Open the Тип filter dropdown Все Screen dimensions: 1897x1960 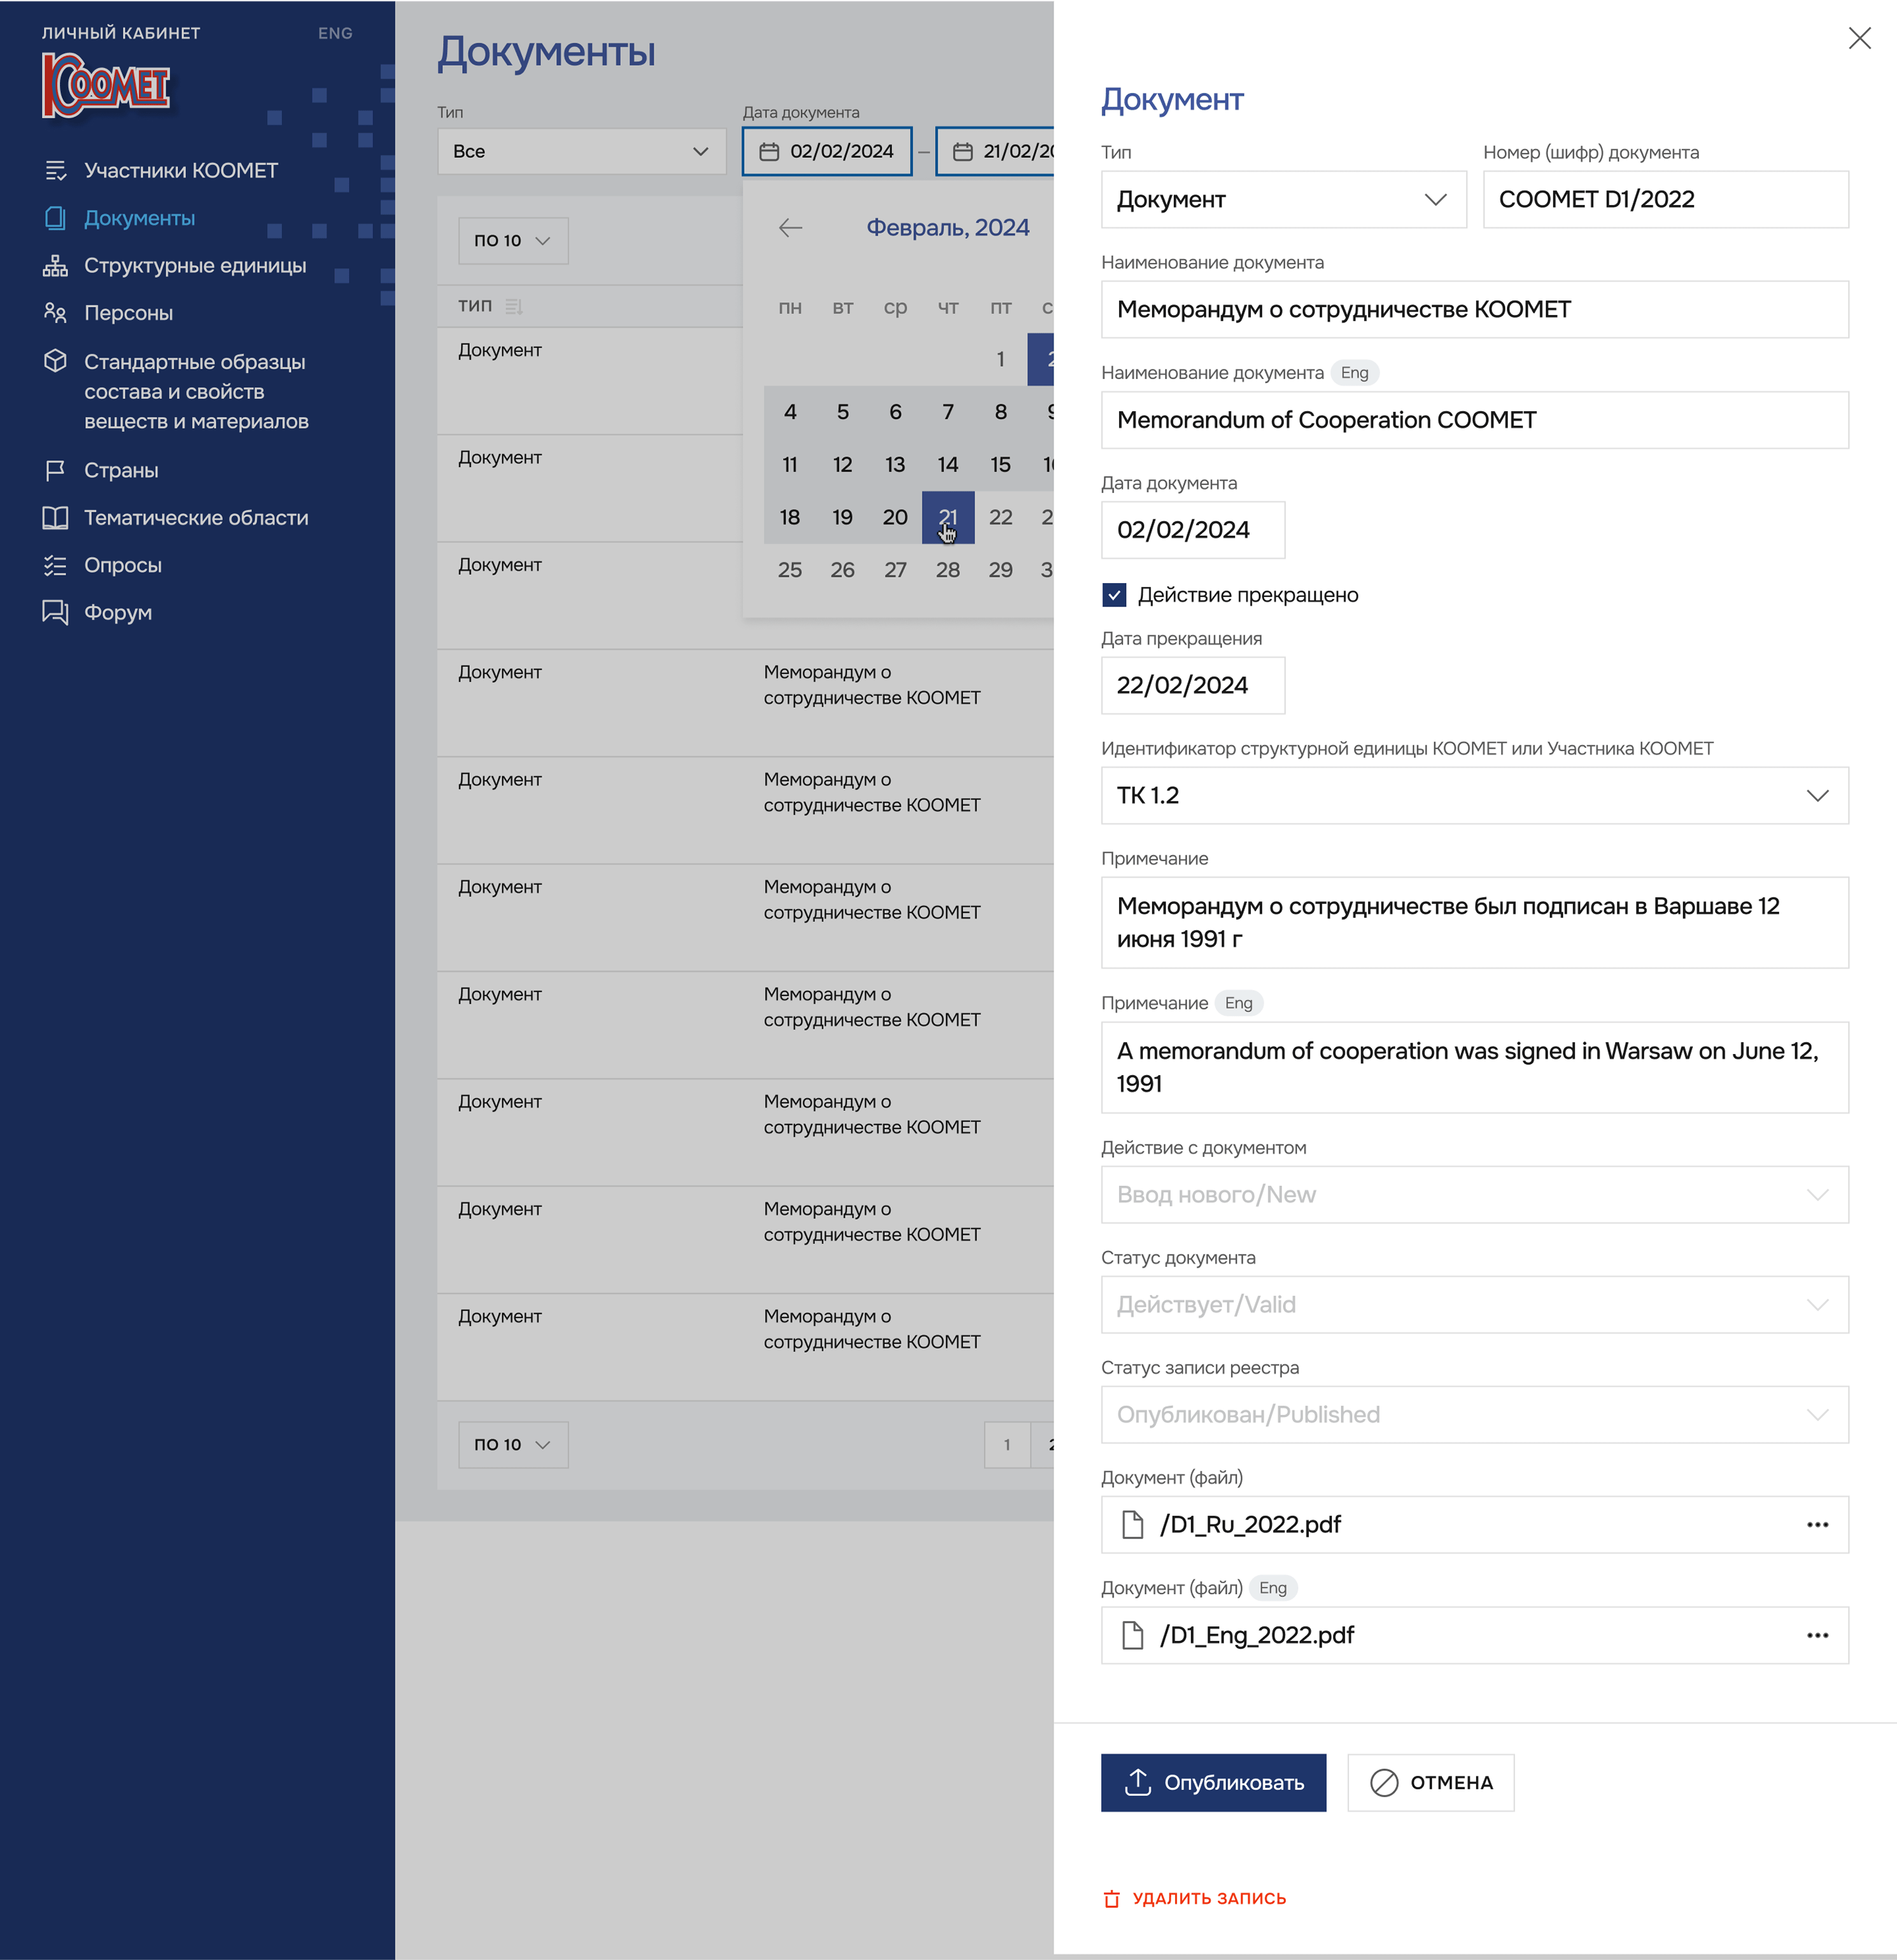pos(581,151)
